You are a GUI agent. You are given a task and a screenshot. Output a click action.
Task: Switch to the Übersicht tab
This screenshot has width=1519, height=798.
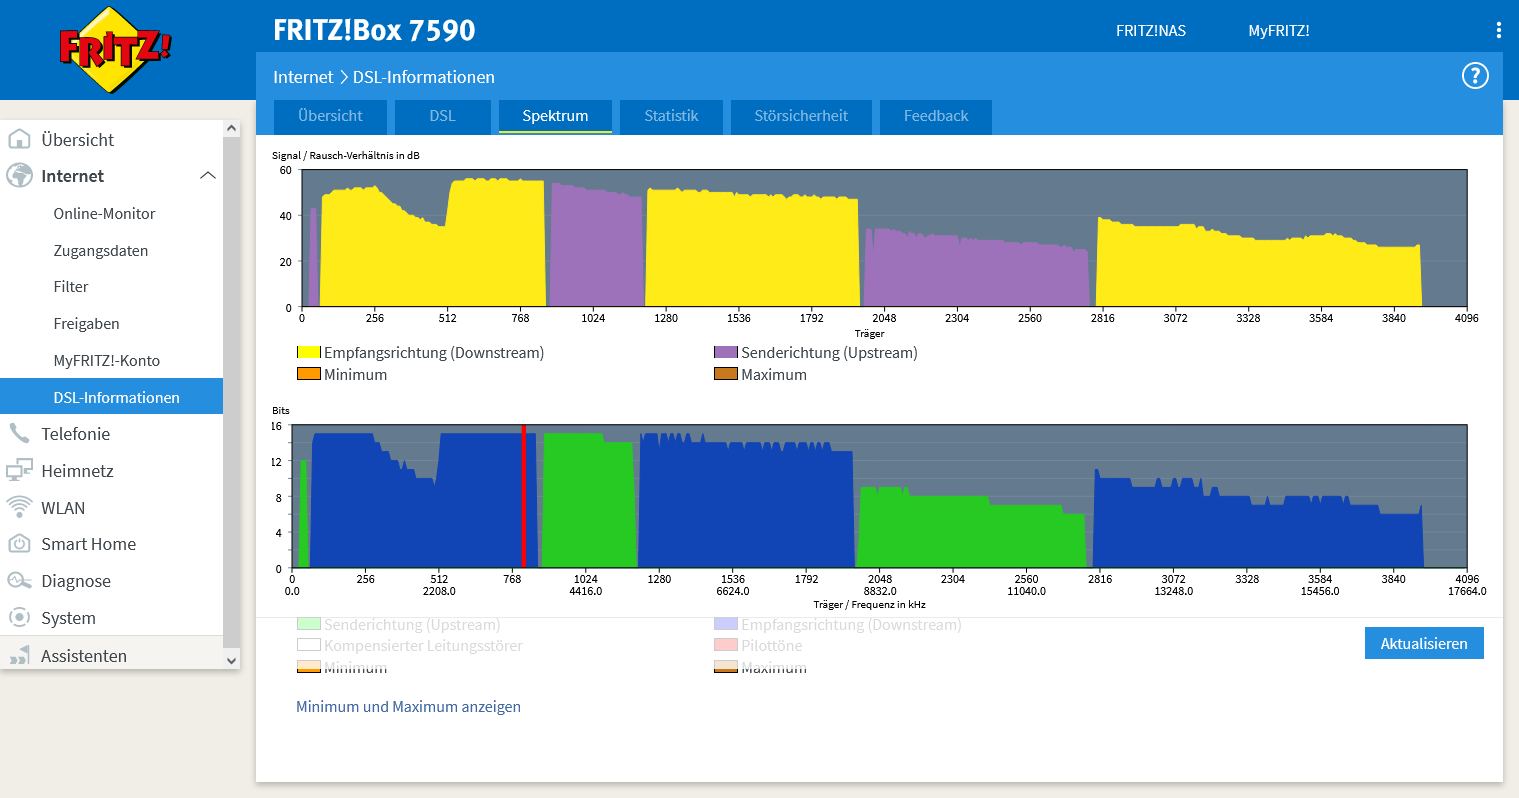330,116
